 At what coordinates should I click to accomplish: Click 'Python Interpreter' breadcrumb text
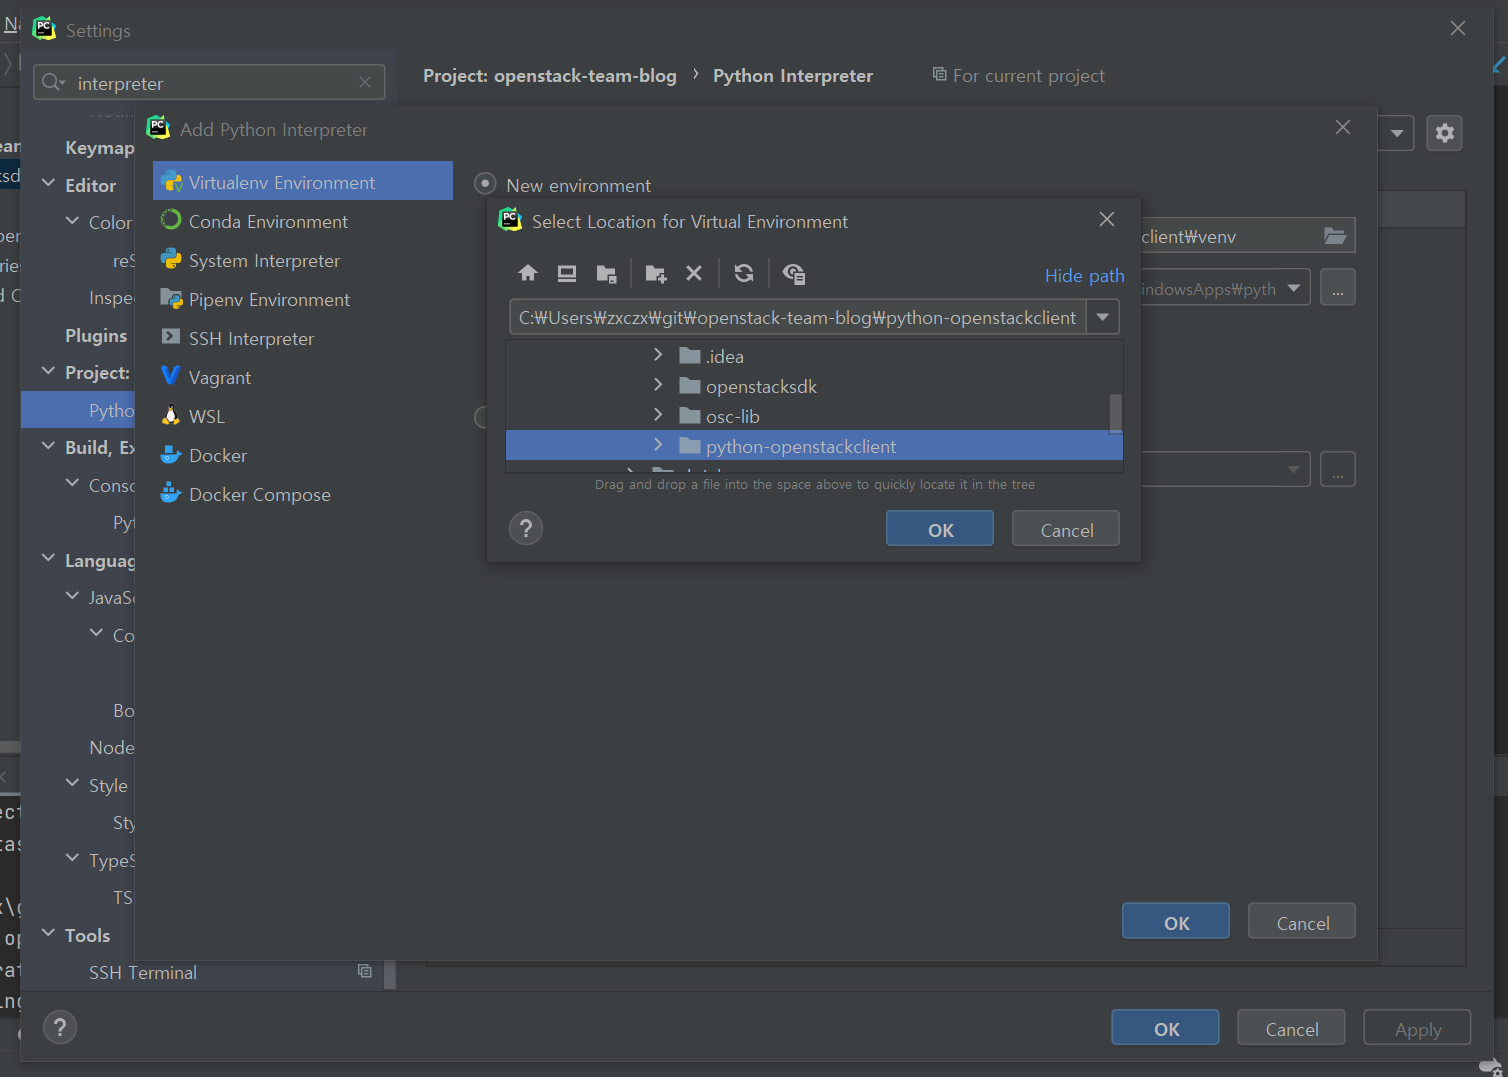793,75
